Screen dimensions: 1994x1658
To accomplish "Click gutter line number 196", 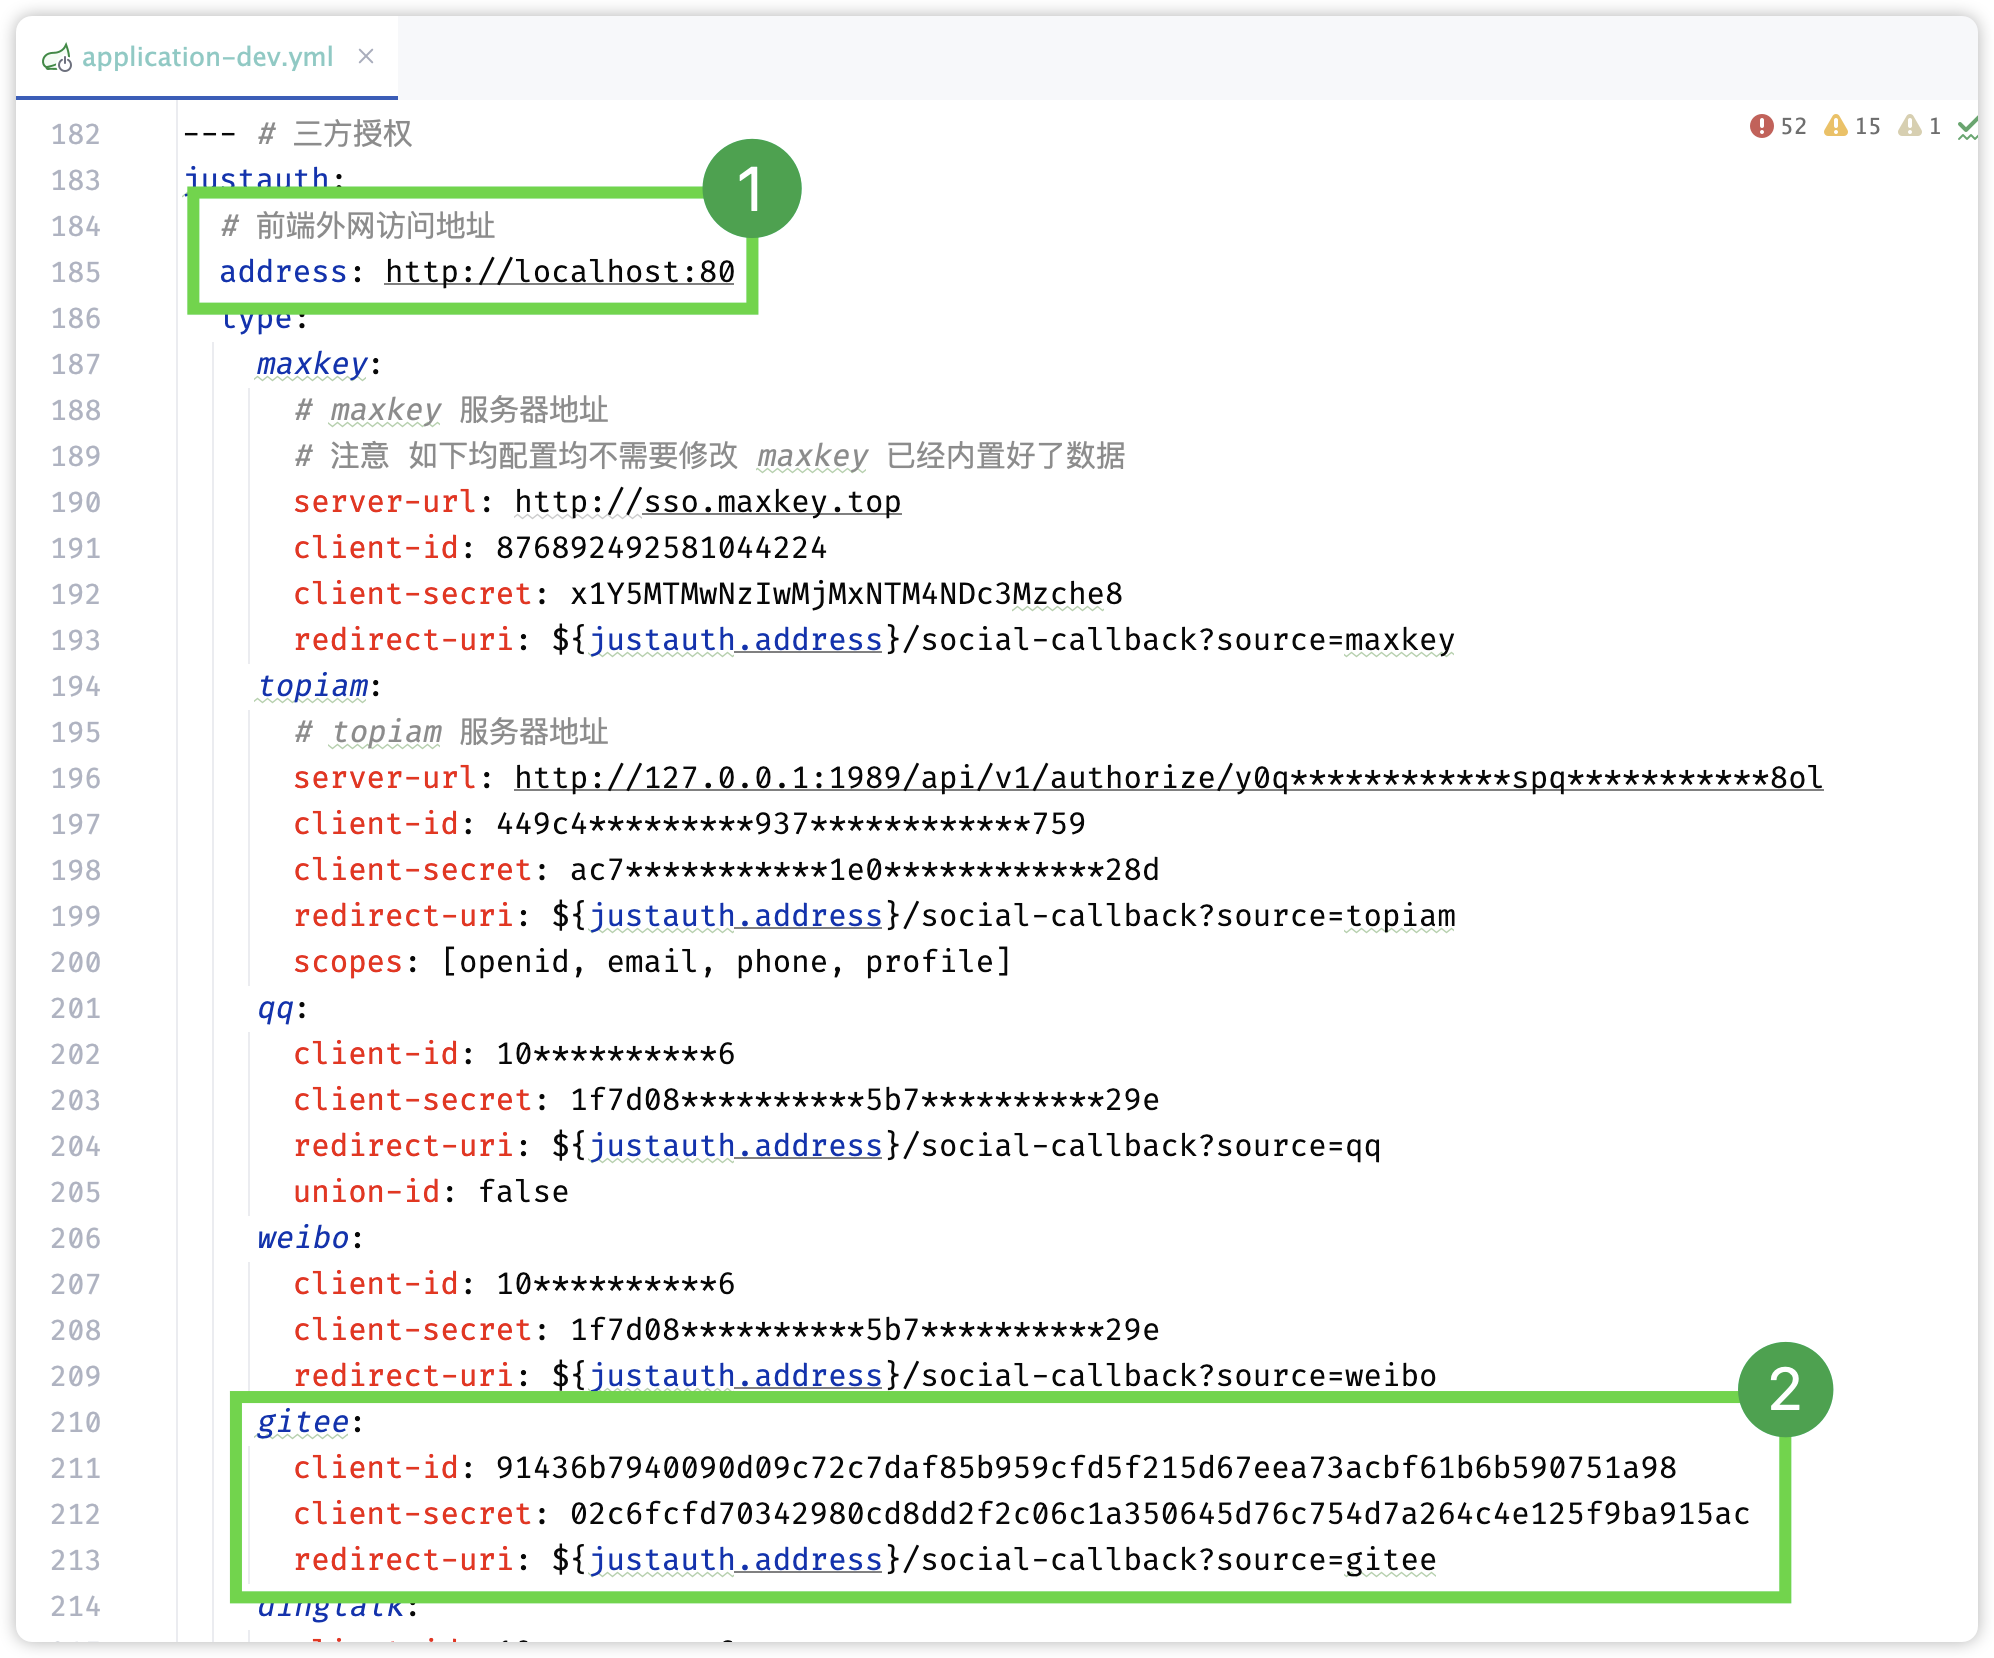I will point(76,778).
